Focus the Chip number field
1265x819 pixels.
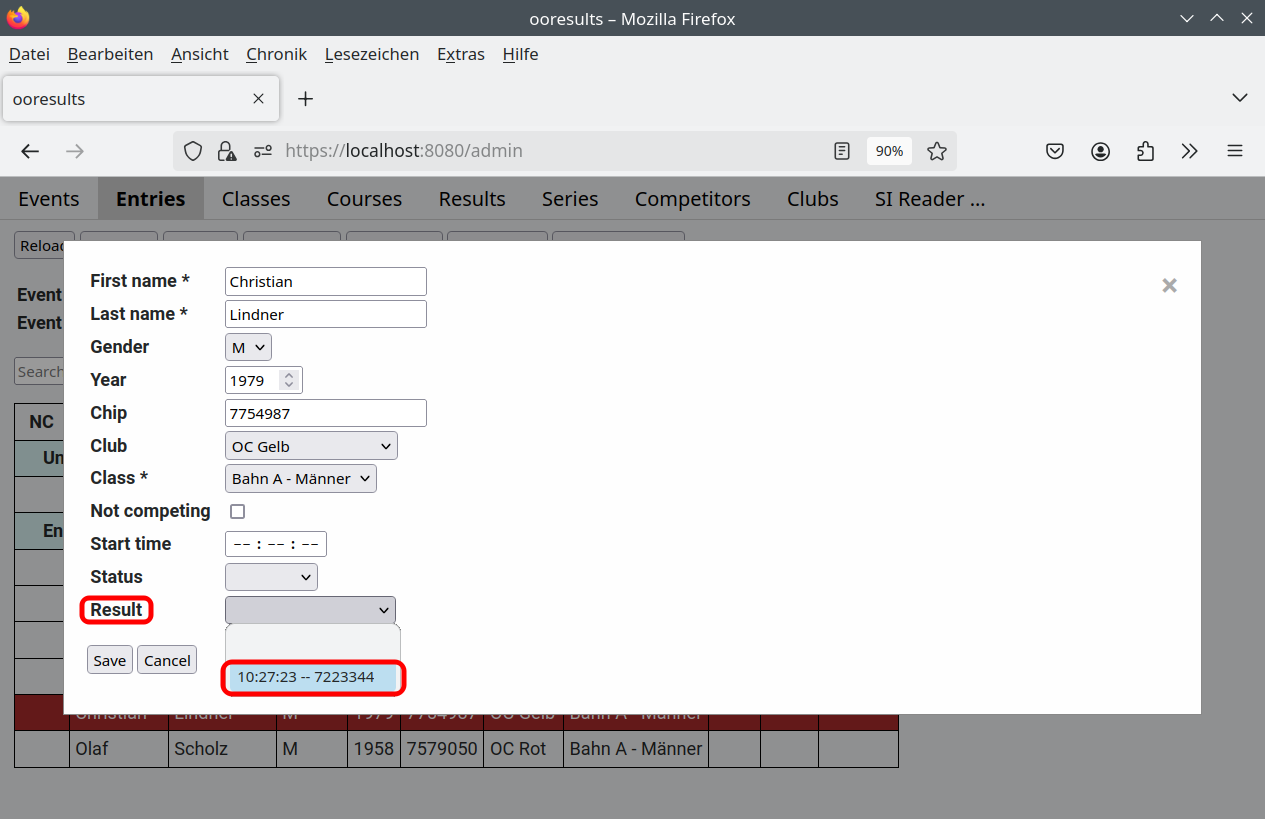[x=326, y=413]
